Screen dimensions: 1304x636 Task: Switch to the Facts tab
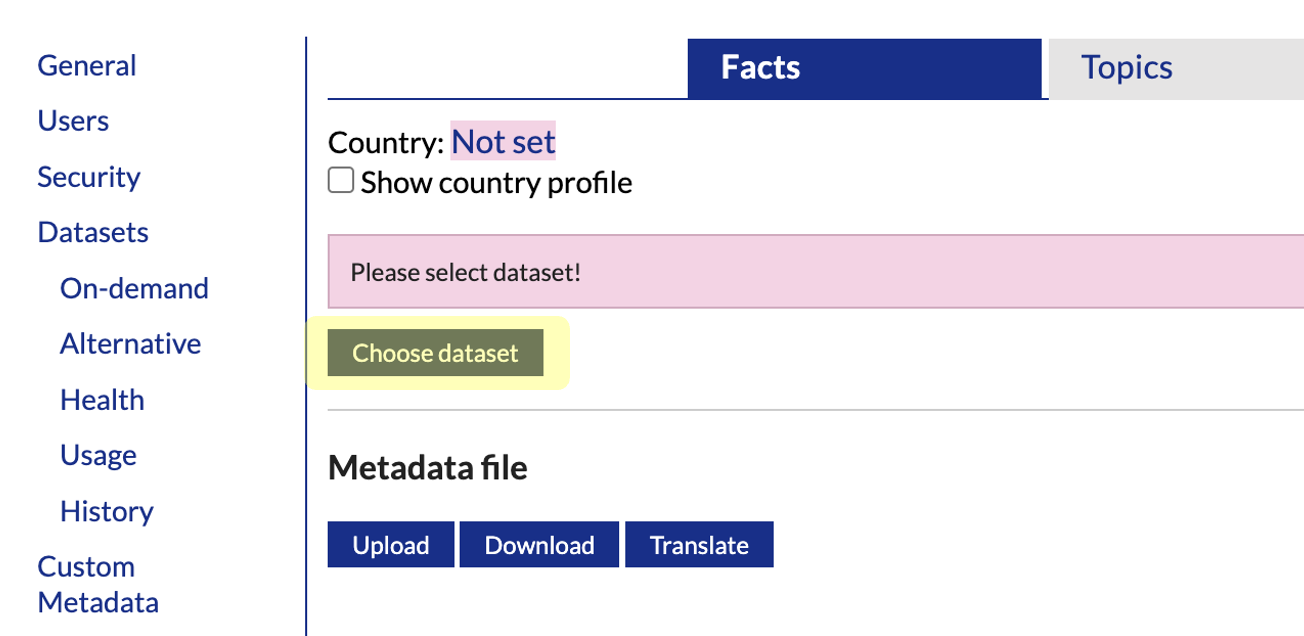click(x=864, y=68)
